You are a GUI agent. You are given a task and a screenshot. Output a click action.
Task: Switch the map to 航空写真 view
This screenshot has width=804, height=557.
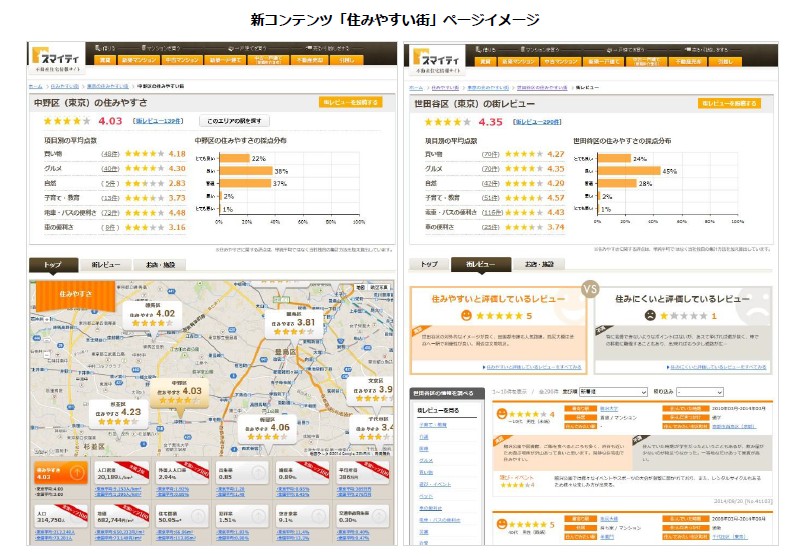pos(380,288)
